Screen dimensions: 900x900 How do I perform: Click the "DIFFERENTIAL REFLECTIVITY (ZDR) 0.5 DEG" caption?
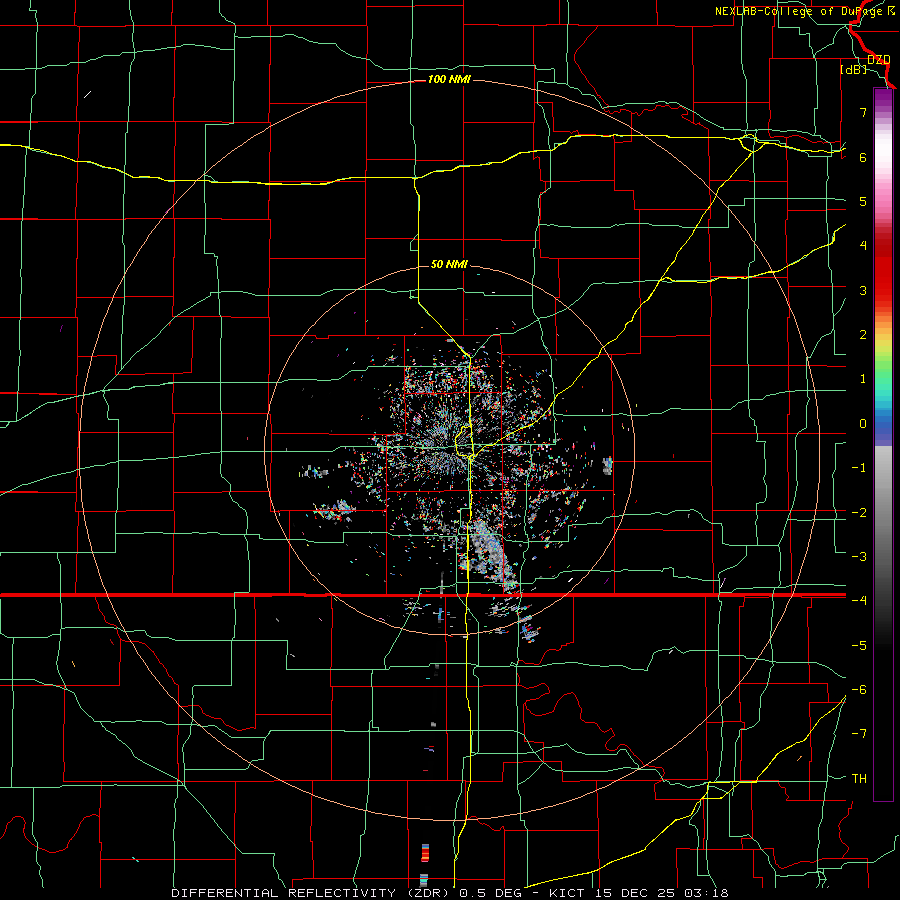(347, 893)
